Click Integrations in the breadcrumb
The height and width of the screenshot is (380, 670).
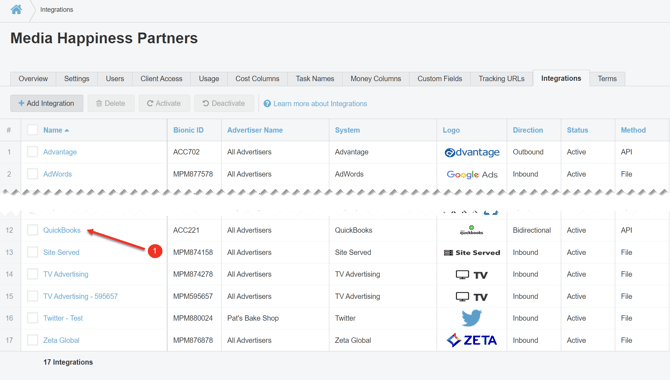56,9
